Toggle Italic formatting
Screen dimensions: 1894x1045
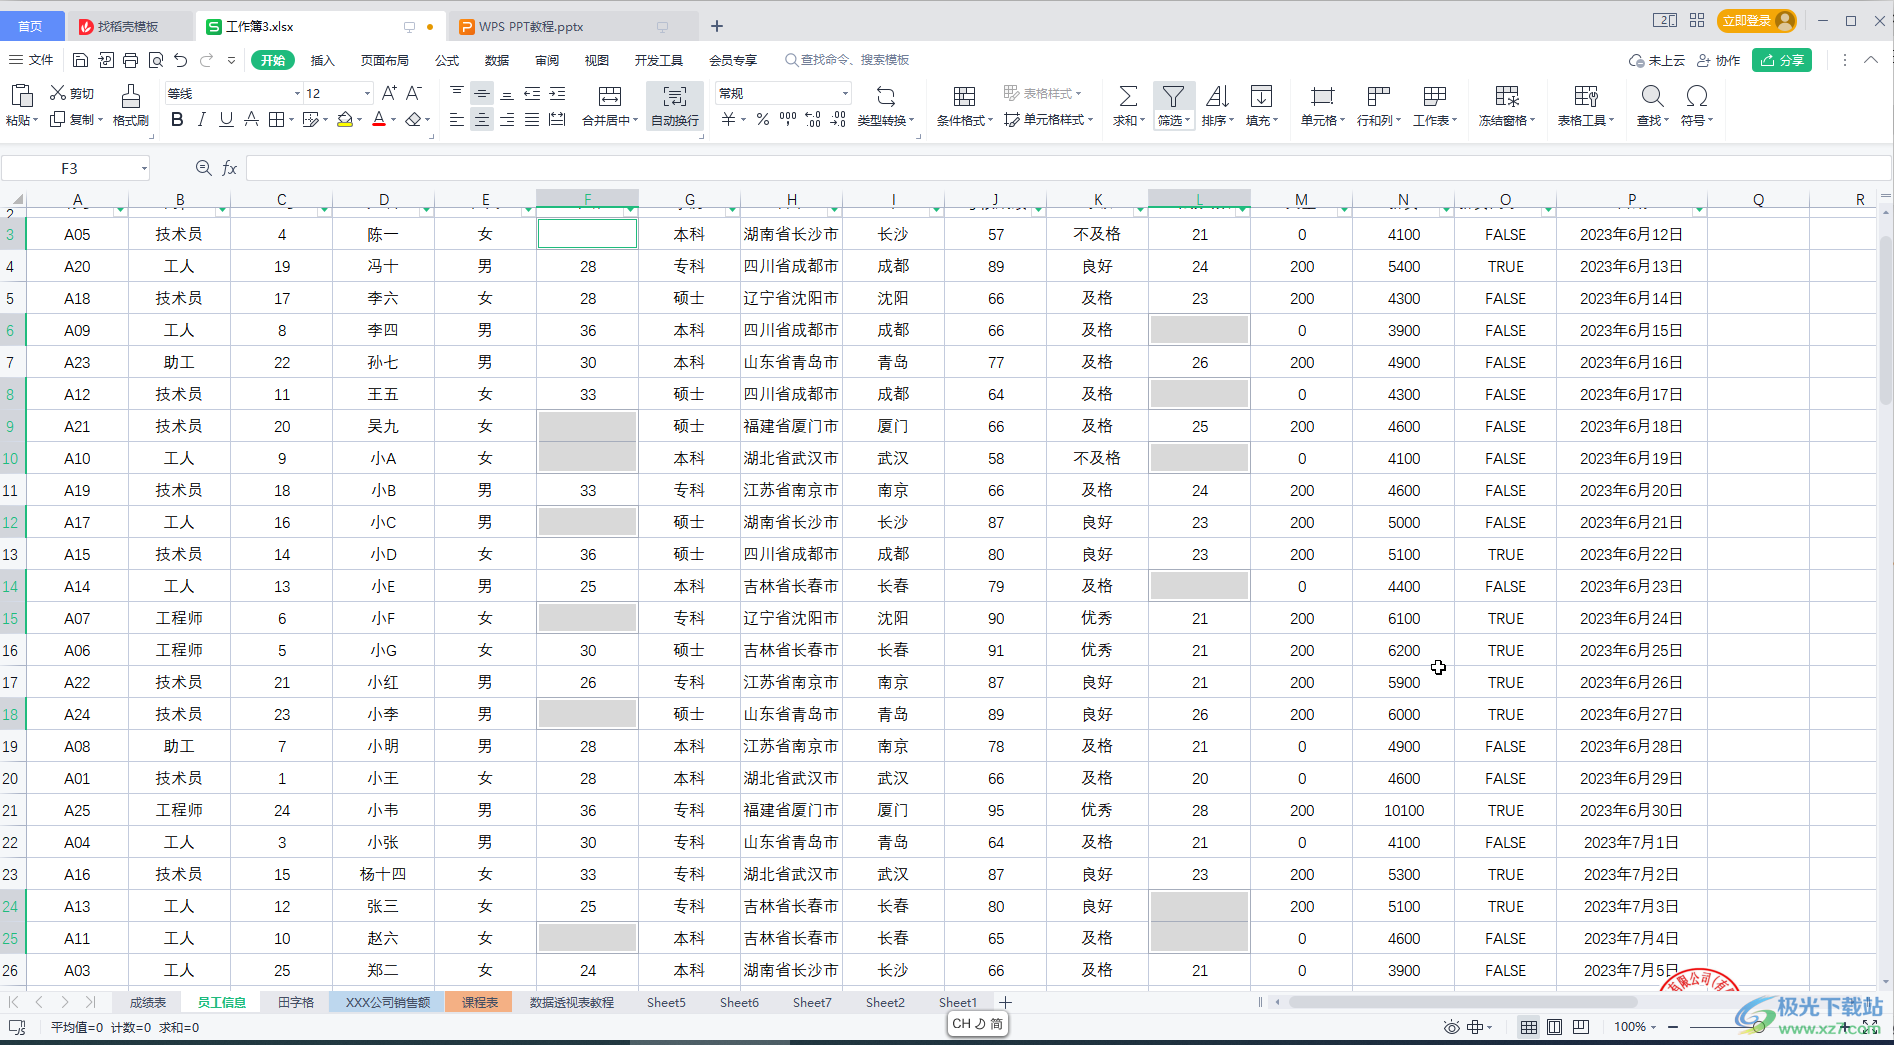(202, 120)
